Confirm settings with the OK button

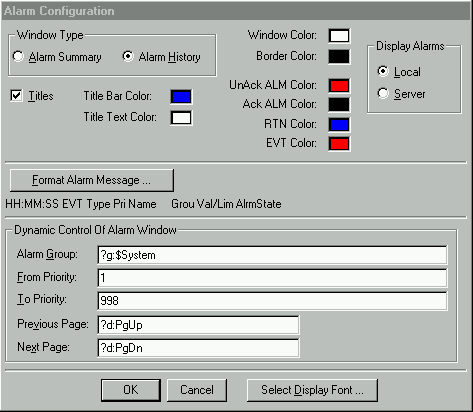pyautogui.click(x=131, y=390)
